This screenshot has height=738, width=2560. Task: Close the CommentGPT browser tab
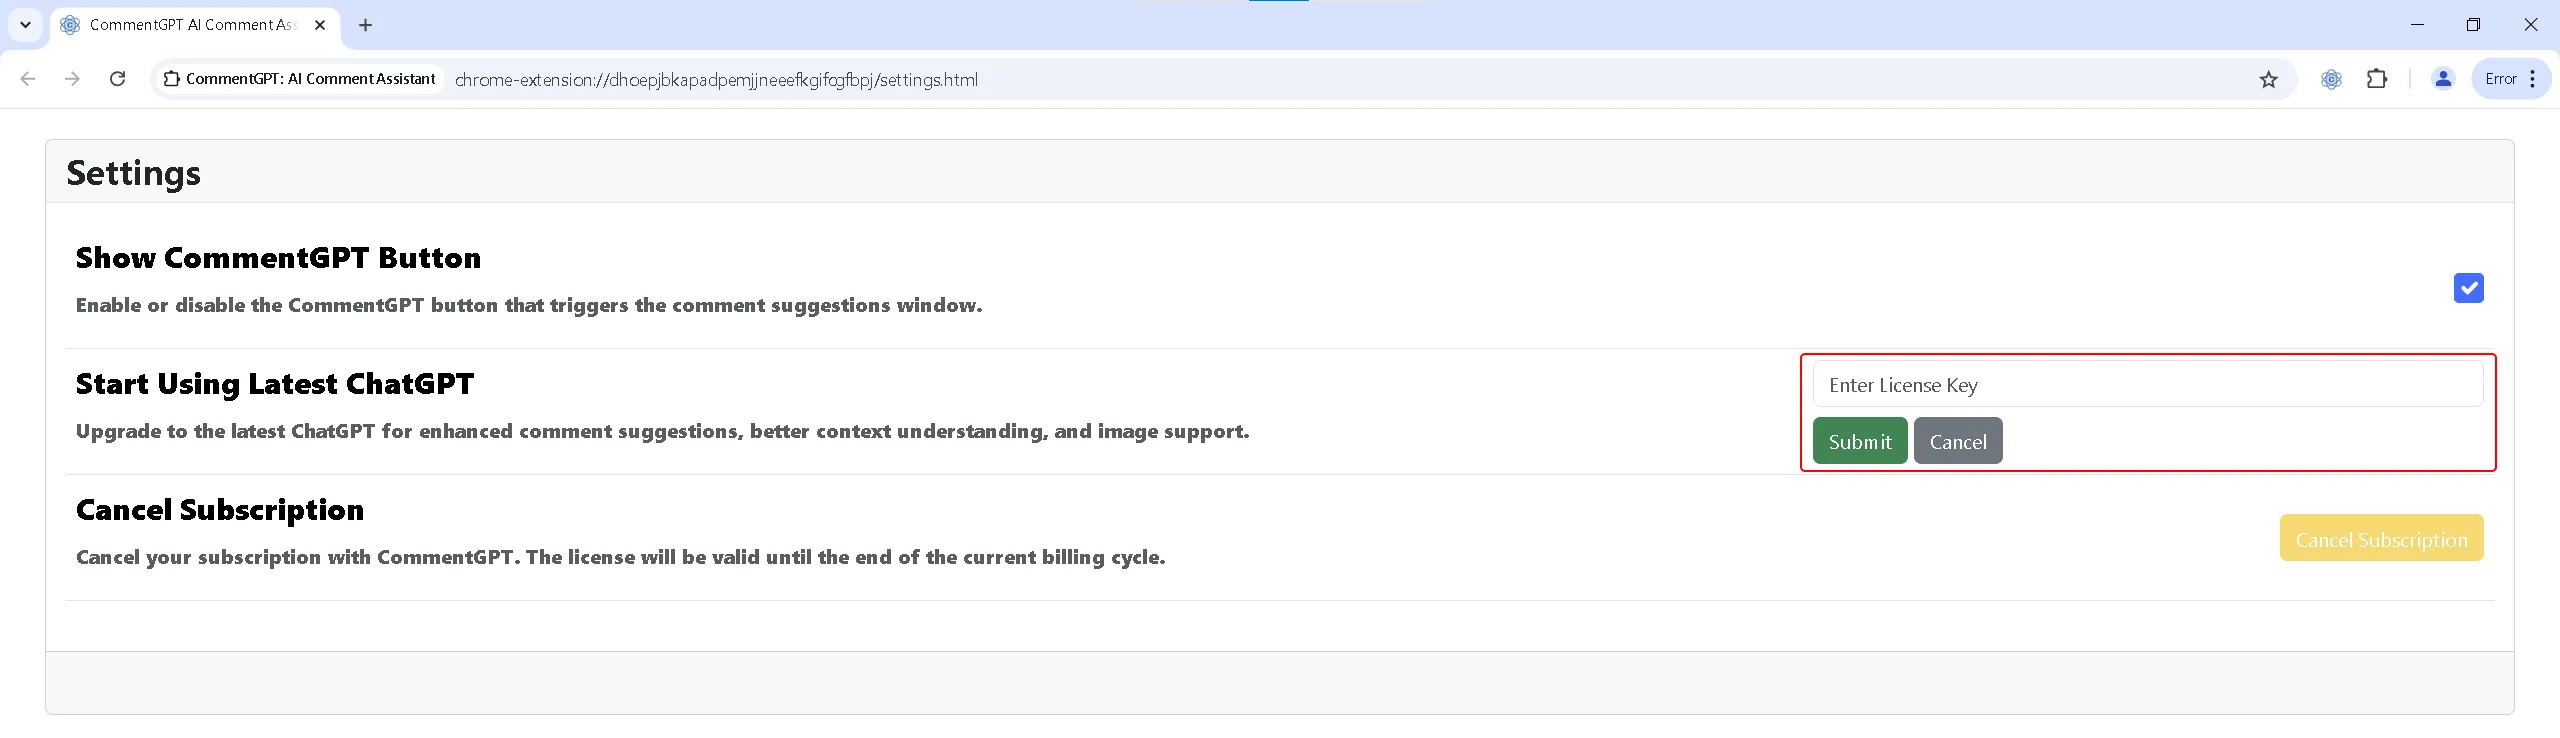tap(320, 25)
